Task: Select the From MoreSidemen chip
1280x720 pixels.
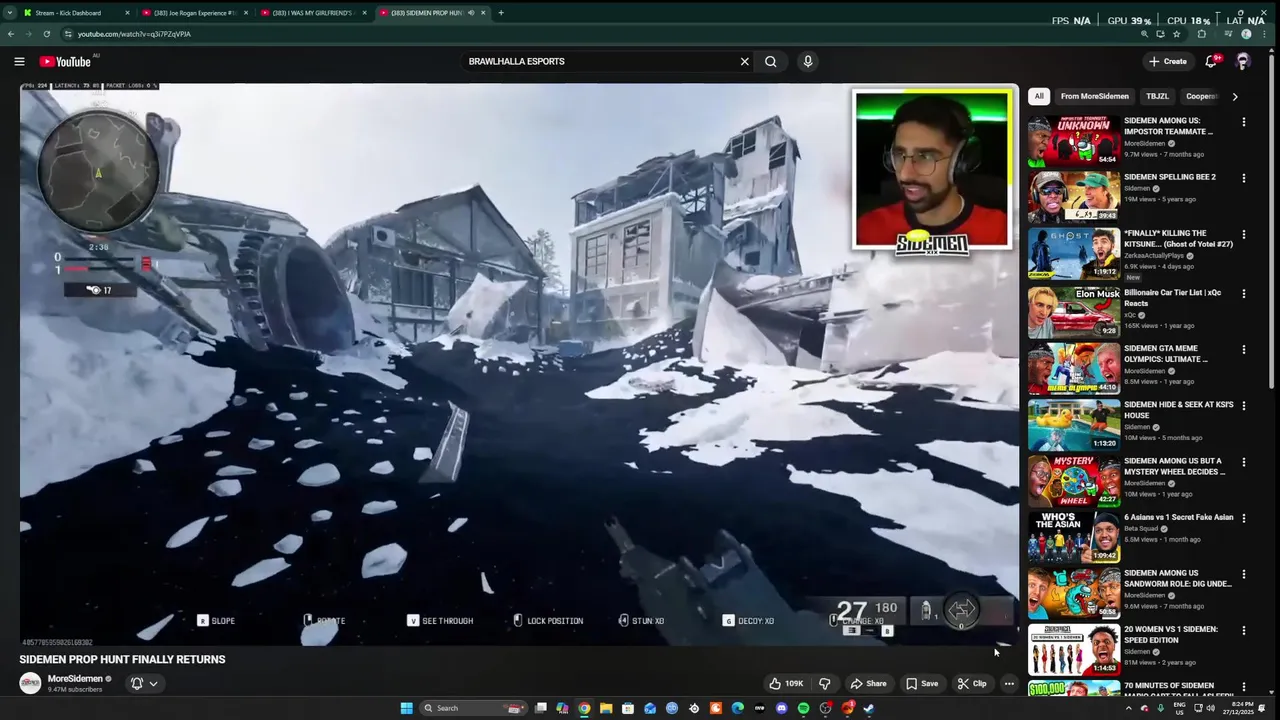Action: [x=1094, y=96]
